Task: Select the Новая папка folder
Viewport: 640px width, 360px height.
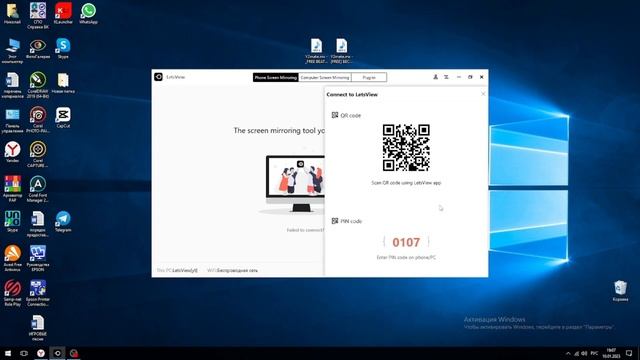Action: 63,83
